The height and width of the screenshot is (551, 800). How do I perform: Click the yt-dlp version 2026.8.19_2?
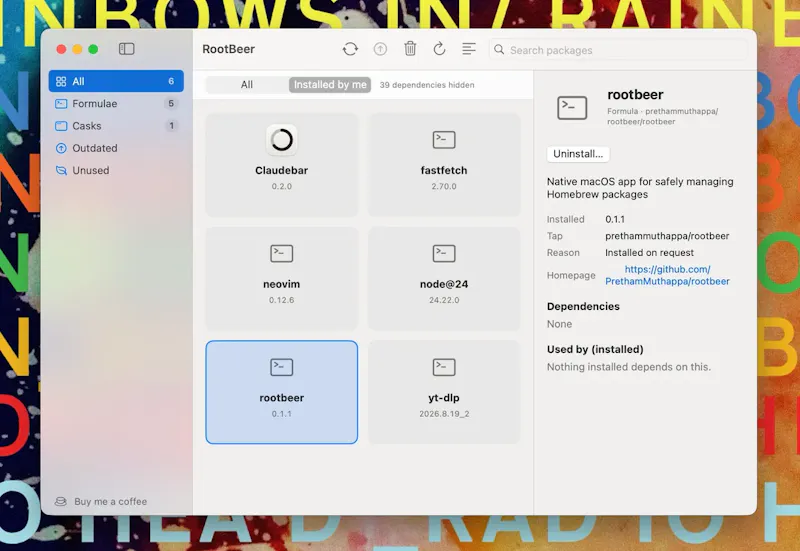point(444,414)
